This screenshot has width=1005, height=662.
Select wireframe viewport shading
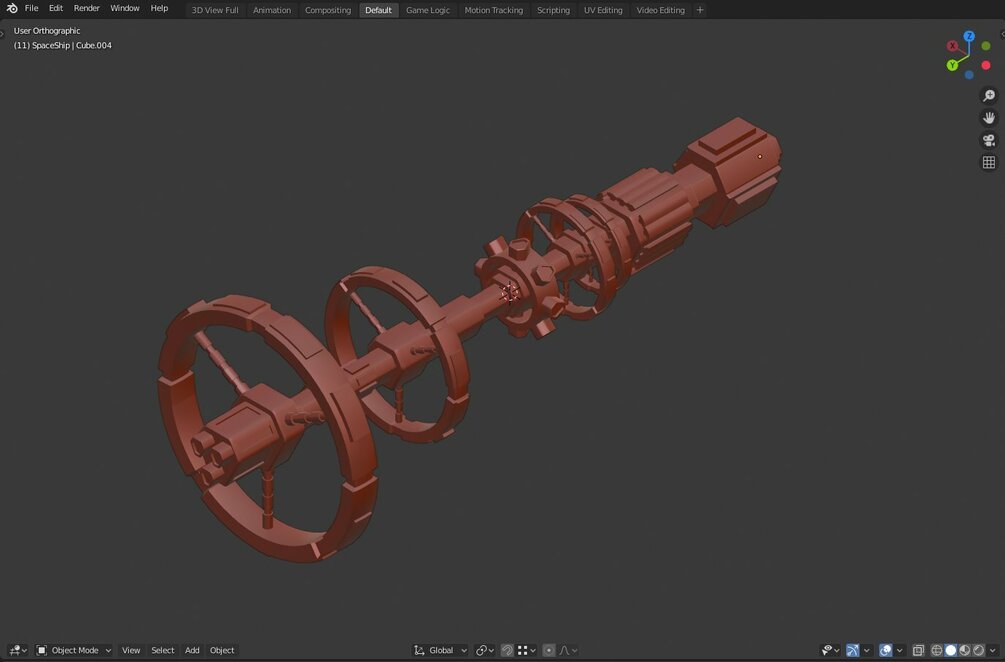pos(936,650)
